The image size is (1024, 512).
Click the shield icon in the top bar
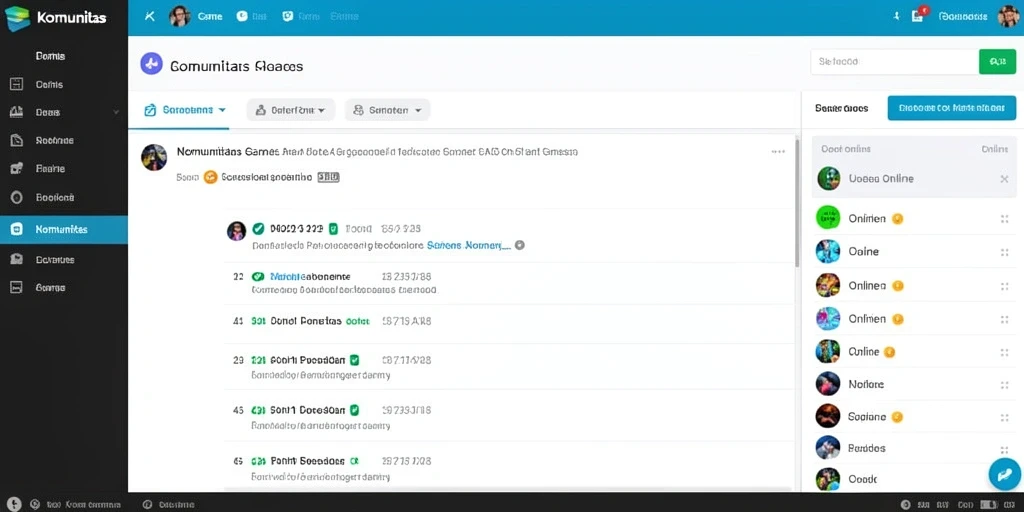(287, 16)
